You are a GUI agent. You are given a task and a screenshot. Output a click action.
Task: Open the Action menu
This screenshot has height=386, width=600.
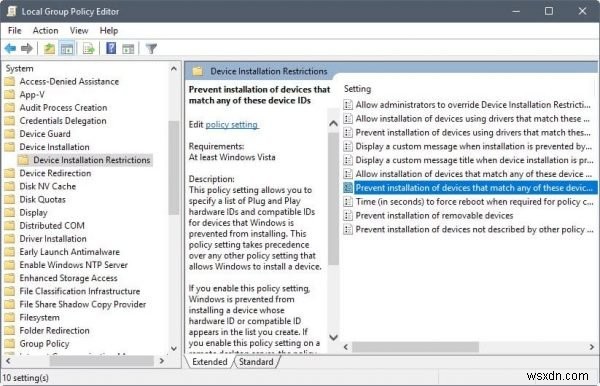(46, 30)
